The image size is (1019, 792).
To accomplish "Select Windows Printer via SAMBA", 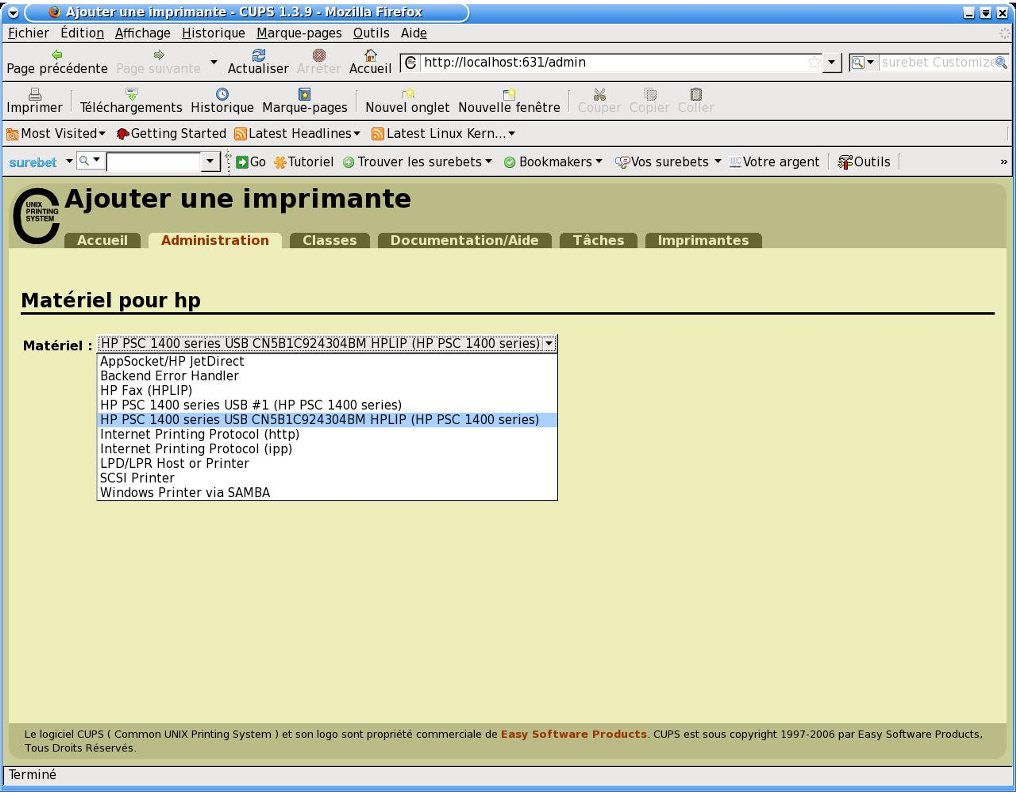I will (327, 492).
